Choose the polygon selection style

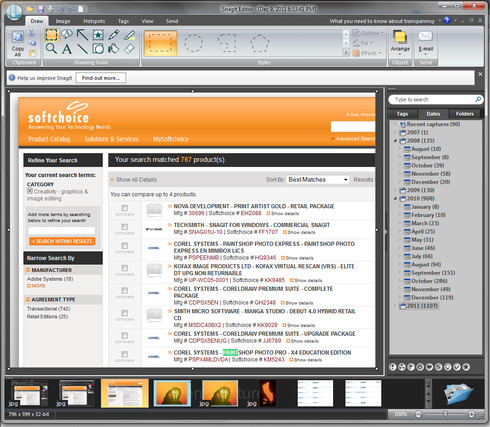[260, 43]
